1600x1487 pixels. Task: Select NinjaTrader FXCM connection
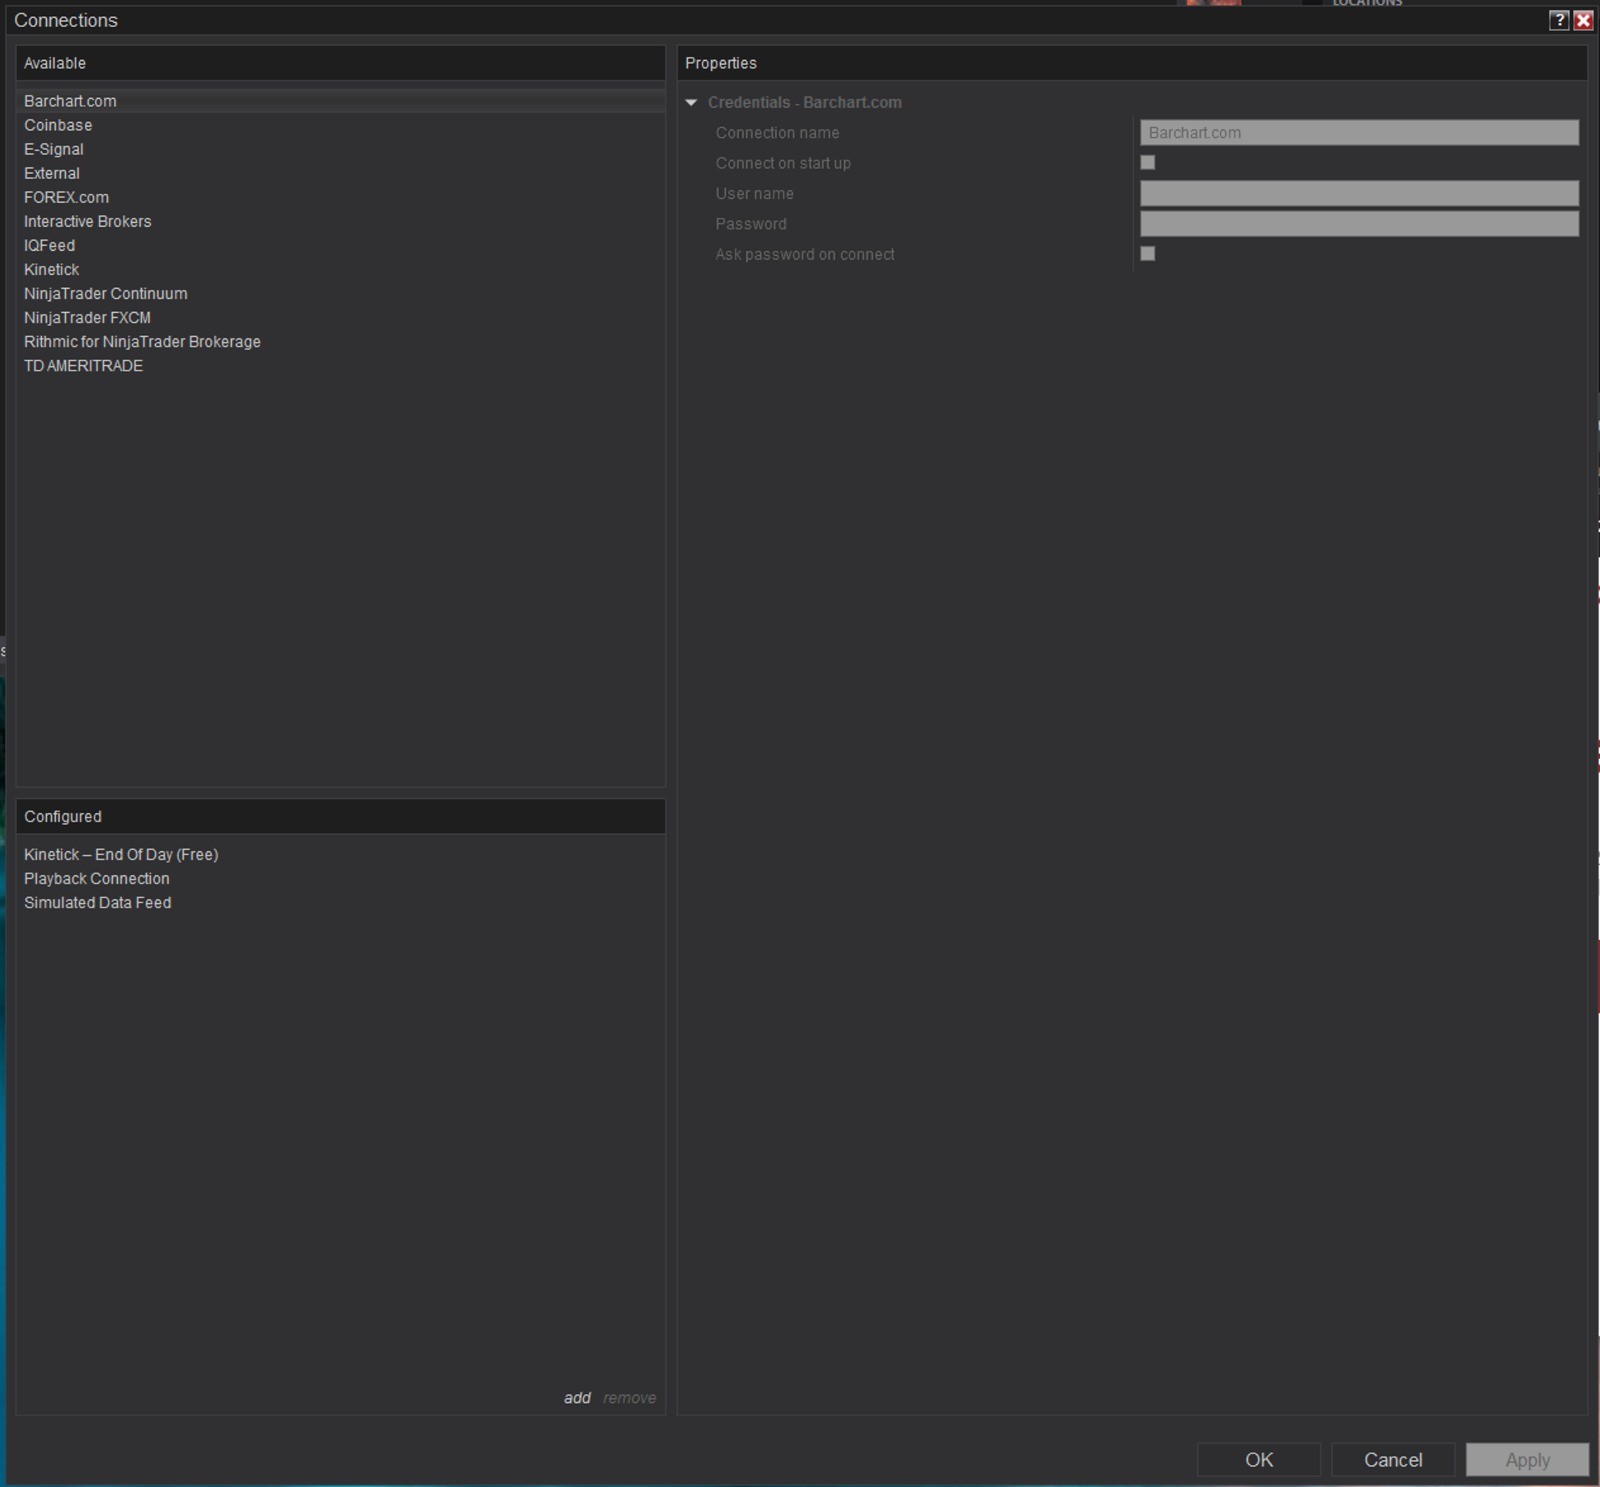point(340,317)
